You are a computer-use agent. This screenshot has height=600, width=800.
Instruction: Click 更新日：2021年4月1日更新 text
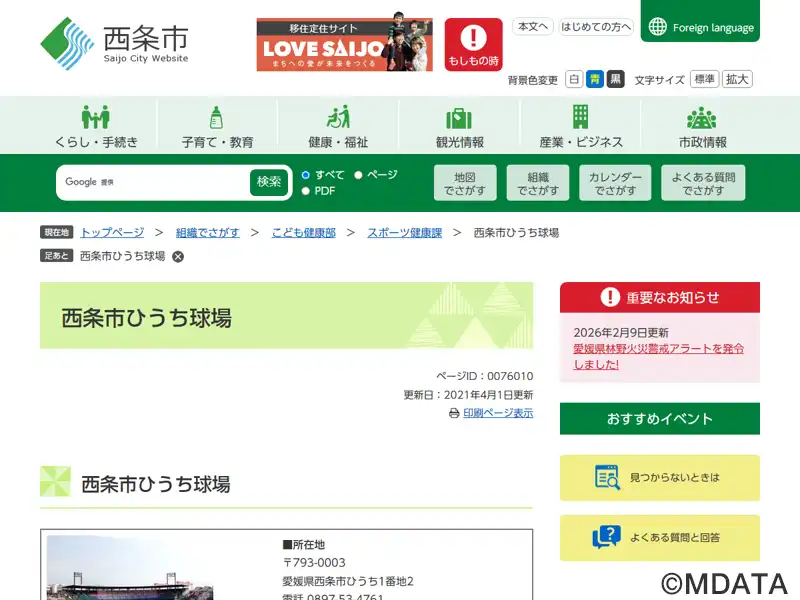pyautogui.click(x=468, y=395)
